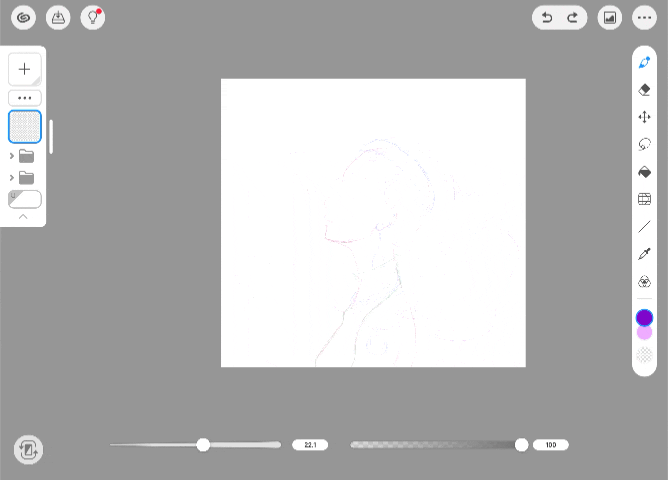Choose the transparent color swatch
Viewport: 668px width, 480px height.
point(644,354)
